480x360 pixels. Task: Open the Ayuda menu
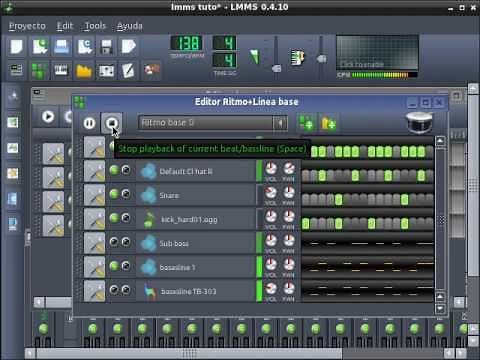[130, 26]
